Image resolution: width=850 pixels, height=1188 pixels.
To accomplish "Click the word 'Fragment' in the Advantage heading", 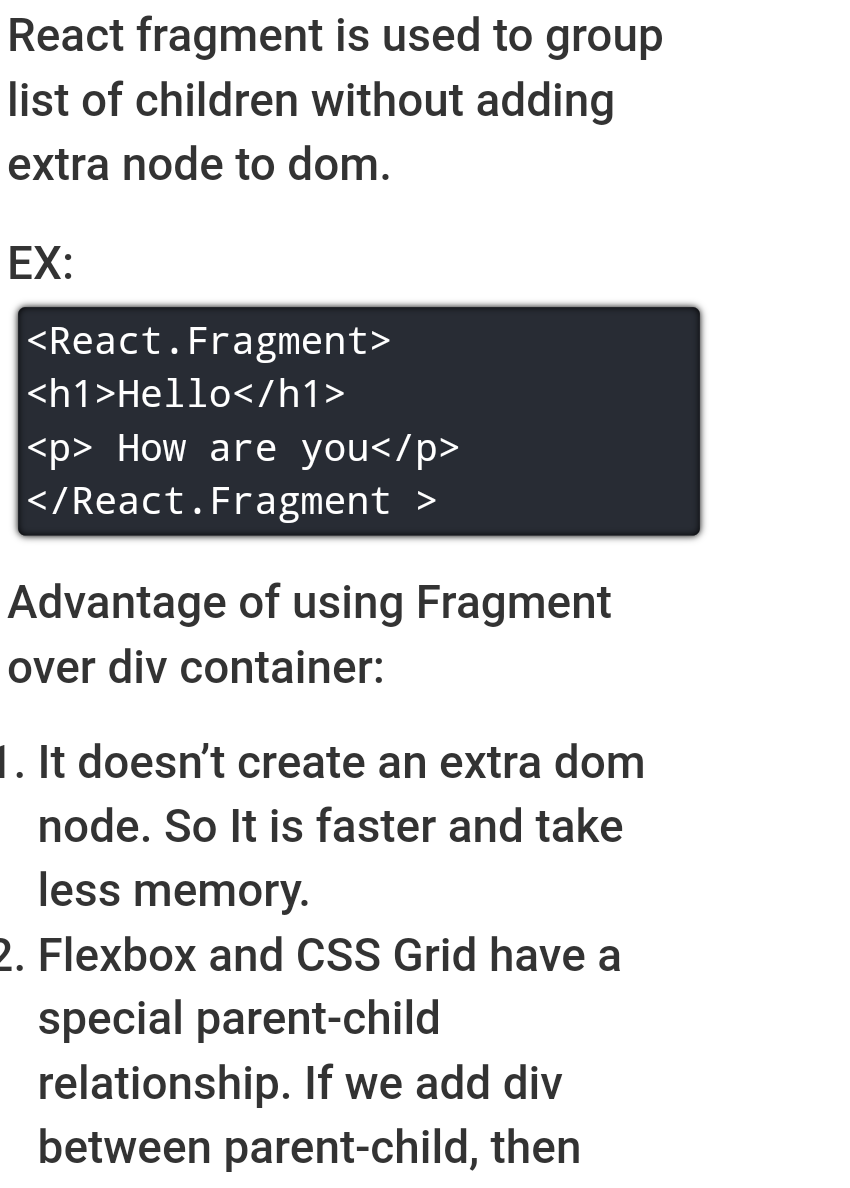I will tap(514, 603).
